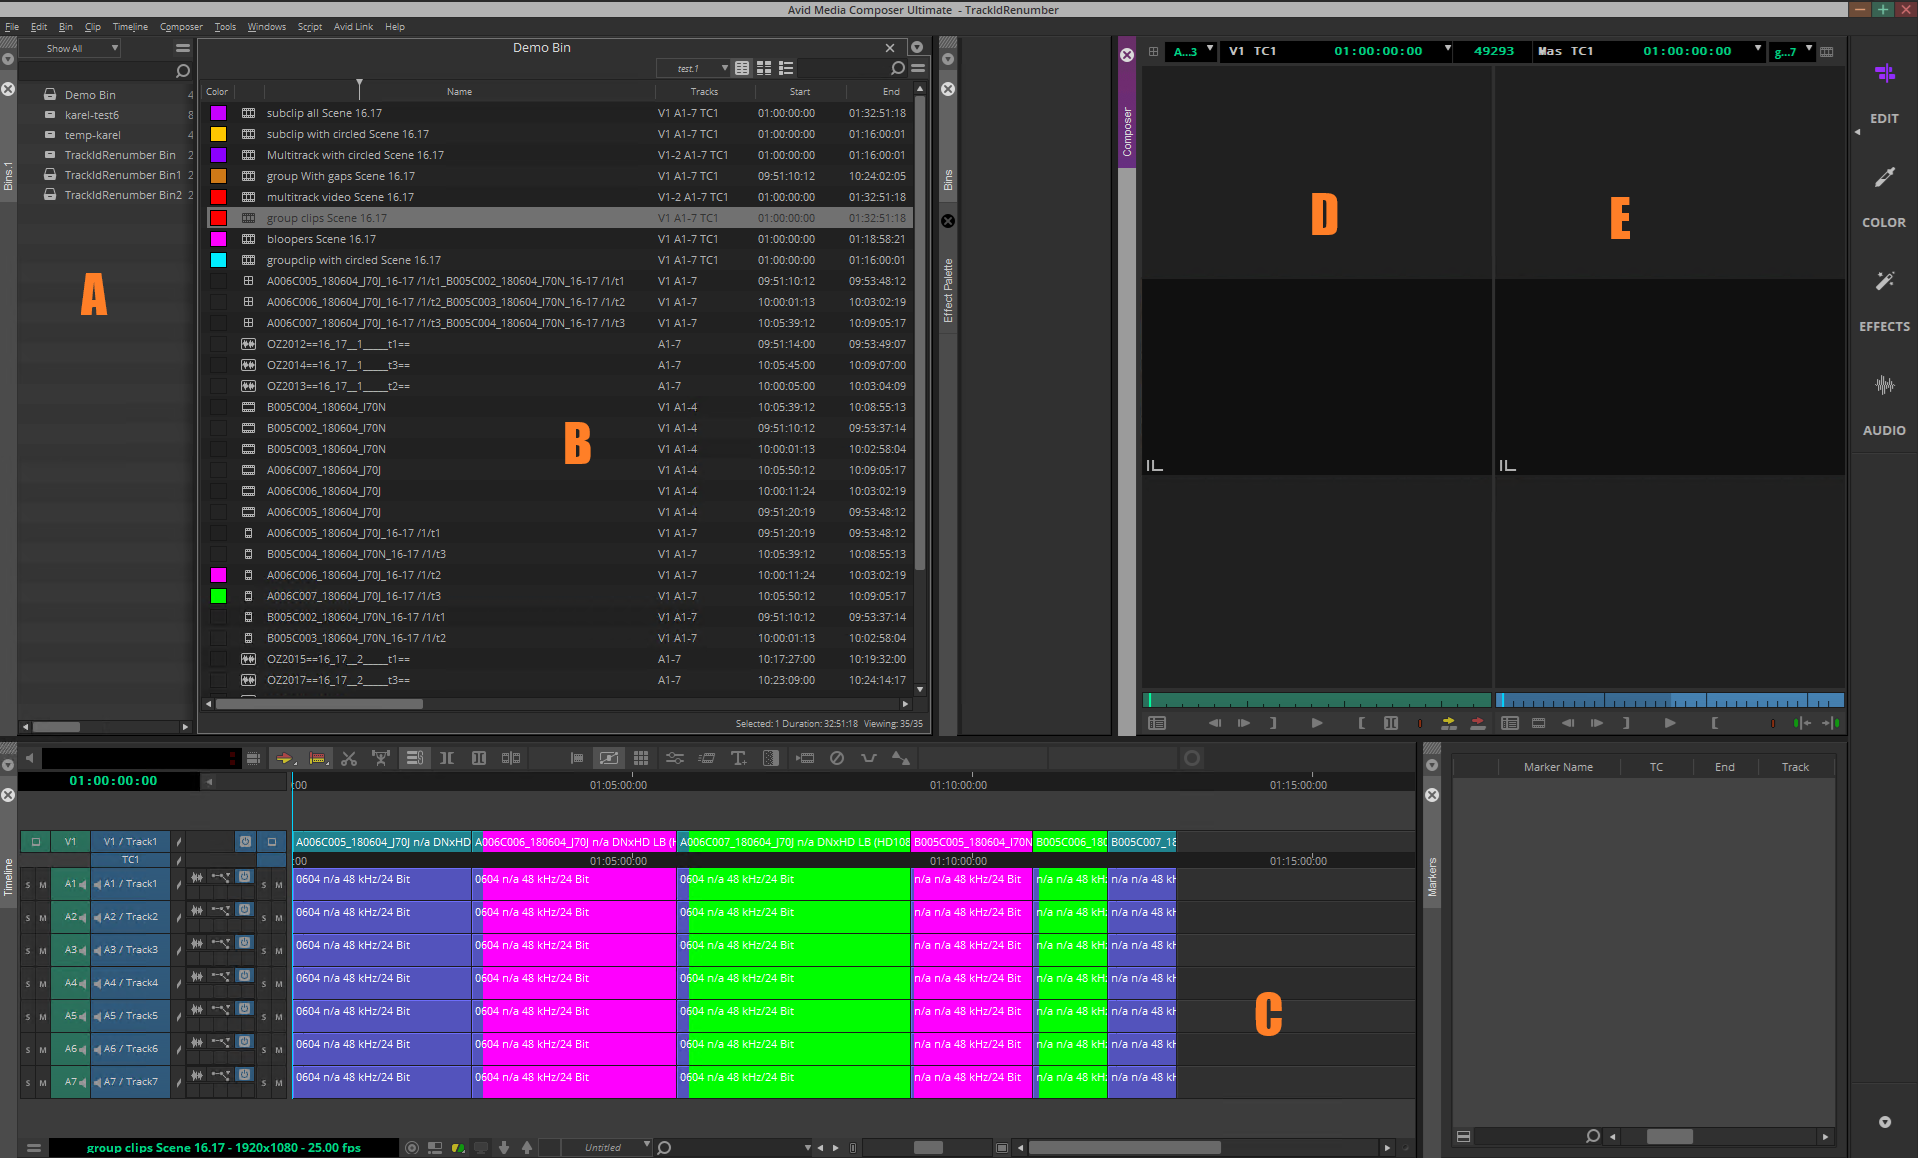The height and width of the screenshot is (1158, 1918).
Task: Click the Marker Name column header
Action: [1558, 767]
